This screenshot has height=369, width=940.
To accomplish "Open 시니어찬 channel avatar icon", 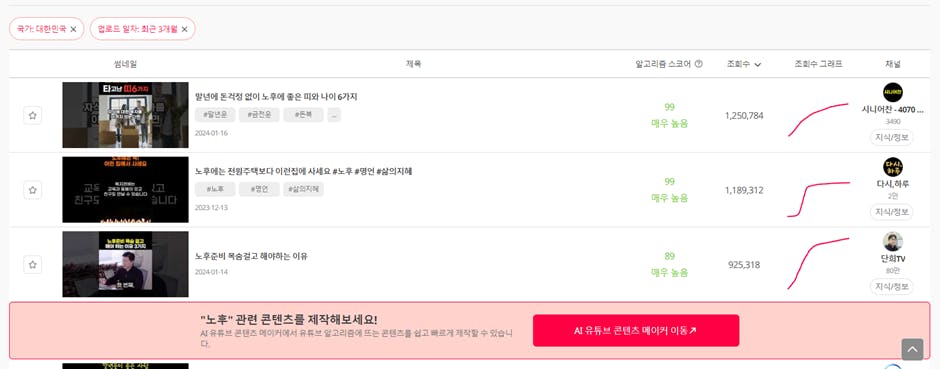I will point(893,92).
